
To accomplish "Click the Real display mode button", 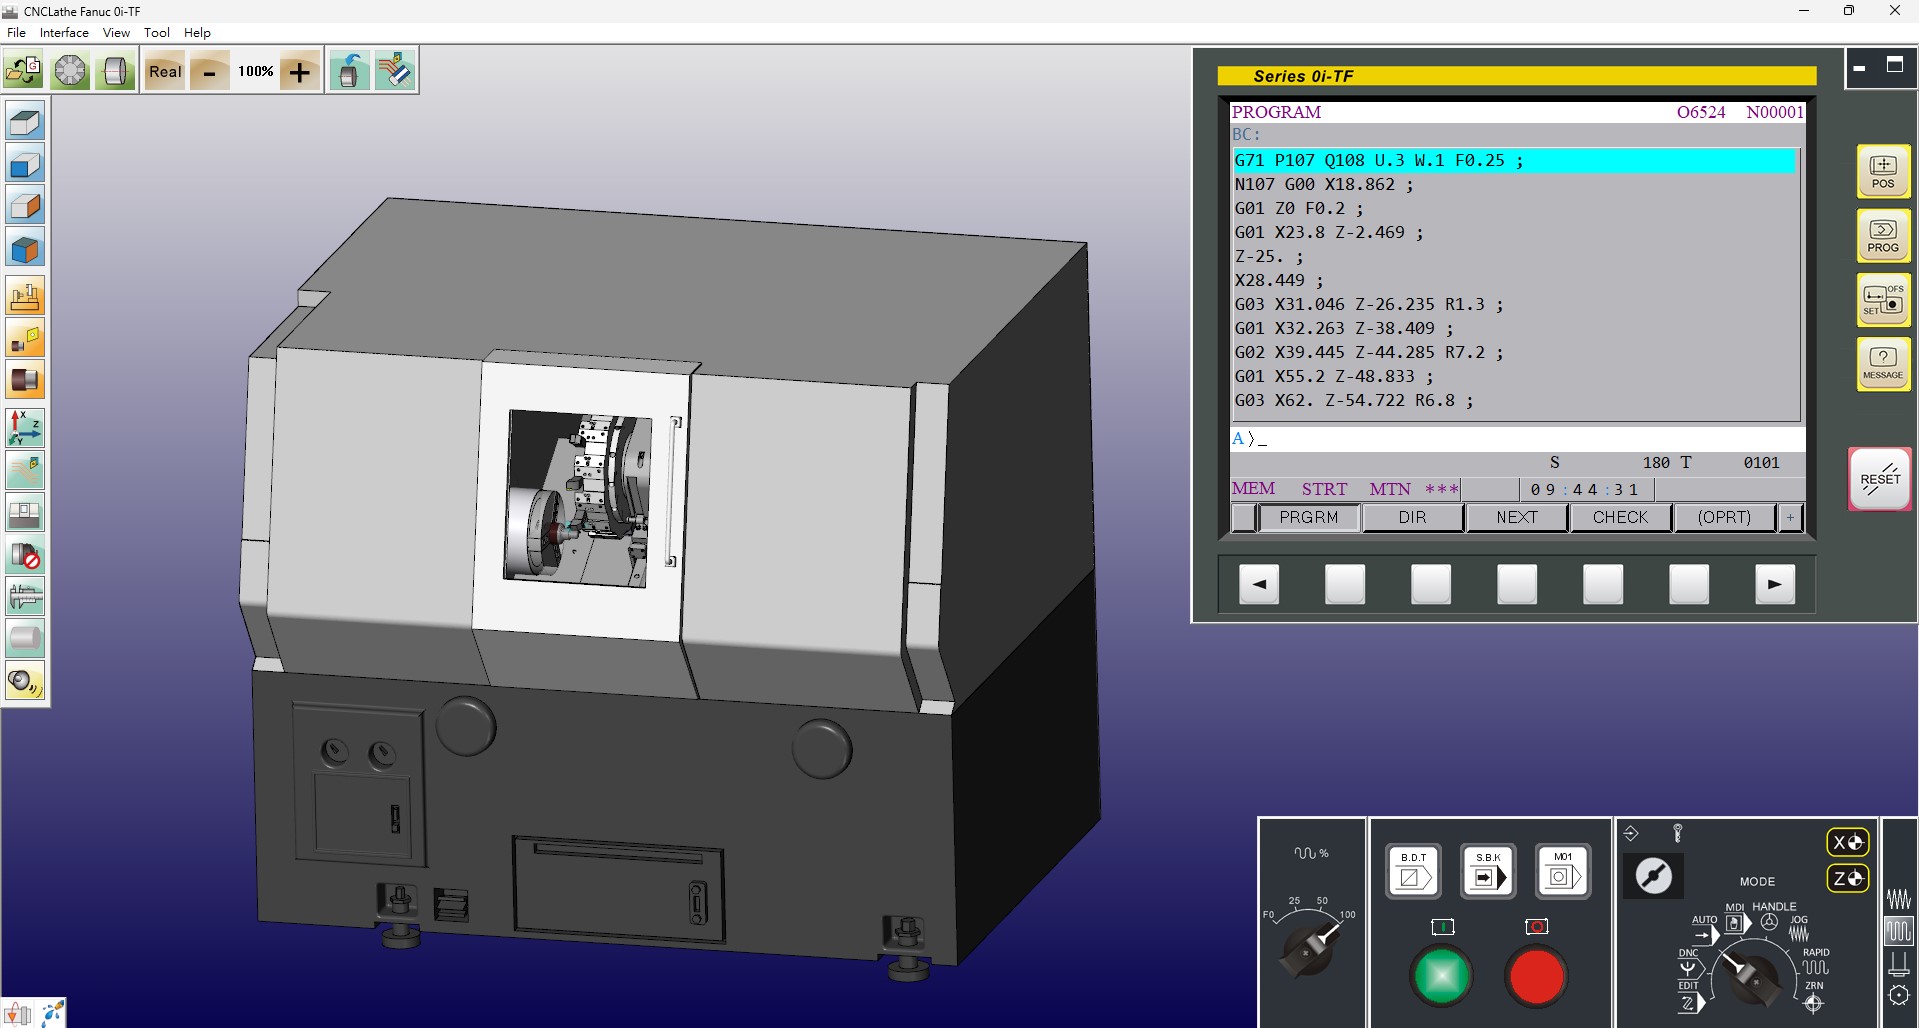I will click(165, 71).
